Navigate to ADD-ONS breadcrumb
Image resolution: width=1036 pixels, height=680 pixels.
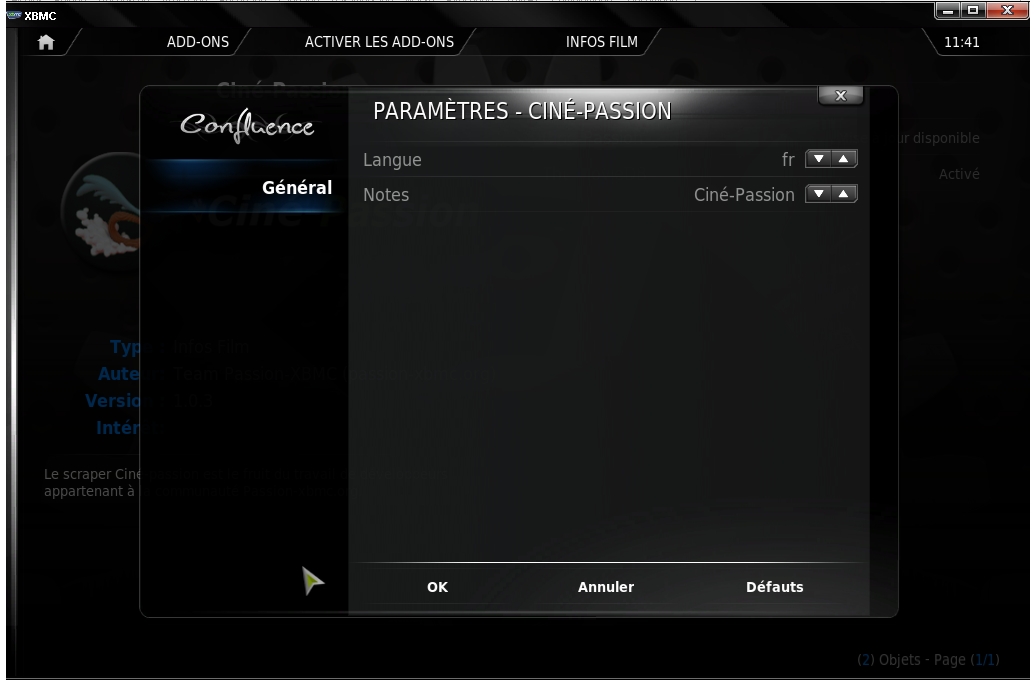coord(198,42)
